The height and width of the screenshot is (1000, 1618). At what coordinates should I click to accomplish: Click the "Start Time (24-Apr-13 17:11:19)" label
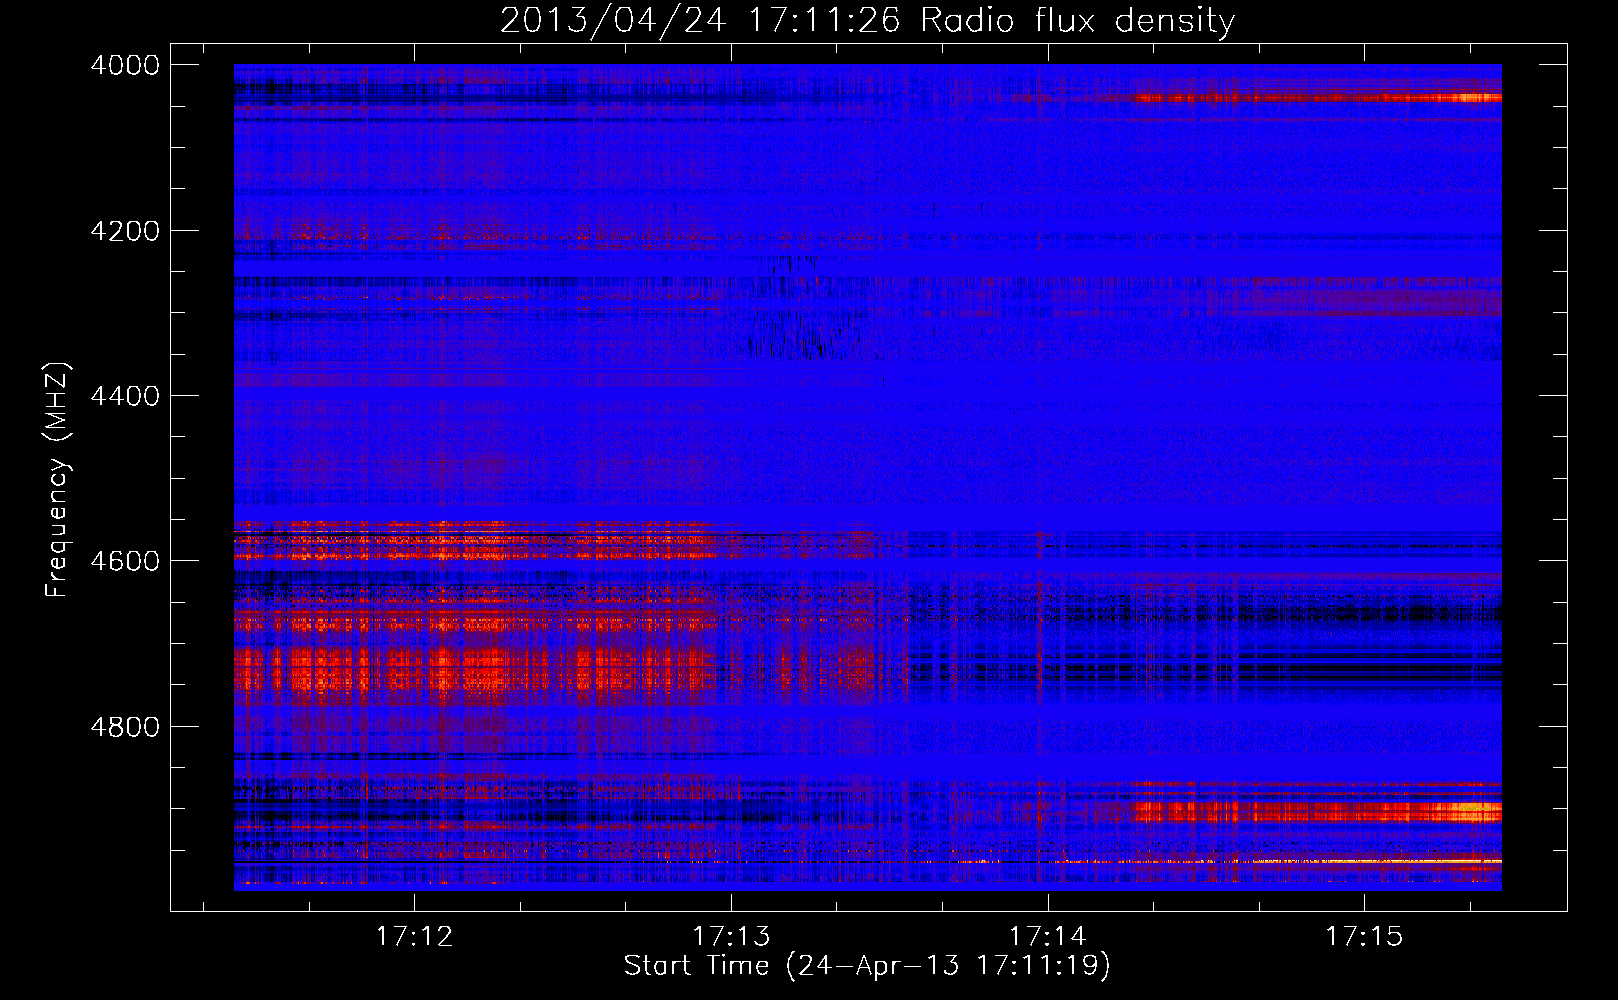coord(867,966)
